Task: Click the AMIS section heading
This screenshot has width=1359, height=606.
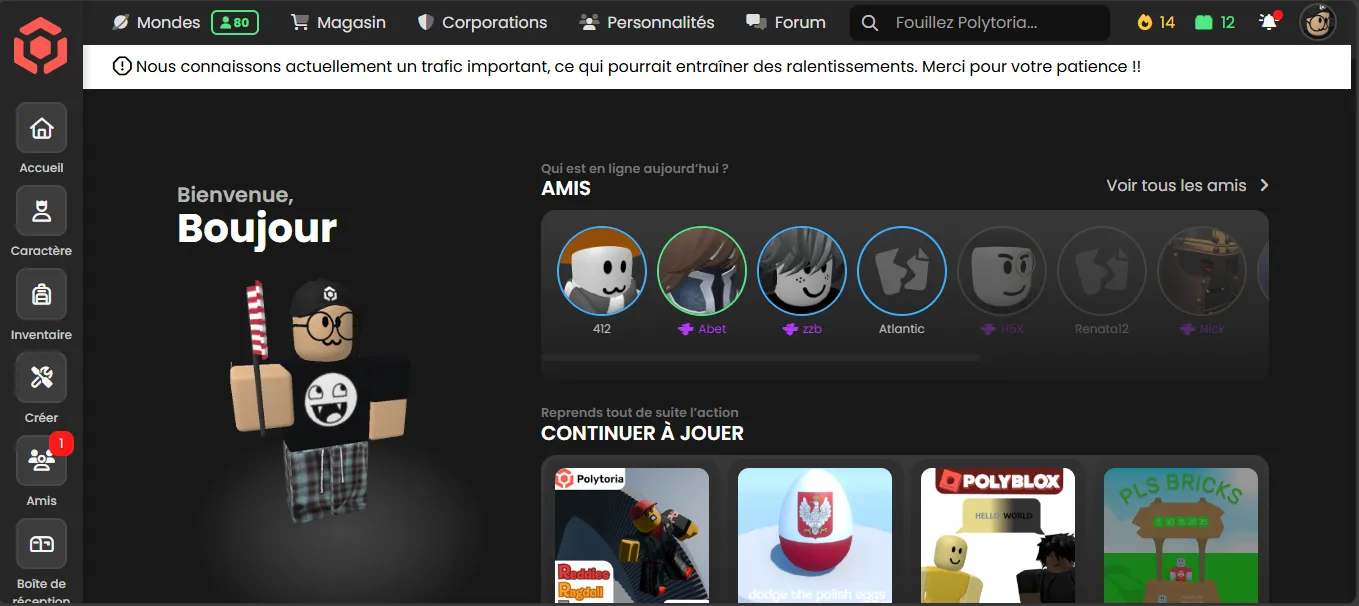Action: click(566, 188)
